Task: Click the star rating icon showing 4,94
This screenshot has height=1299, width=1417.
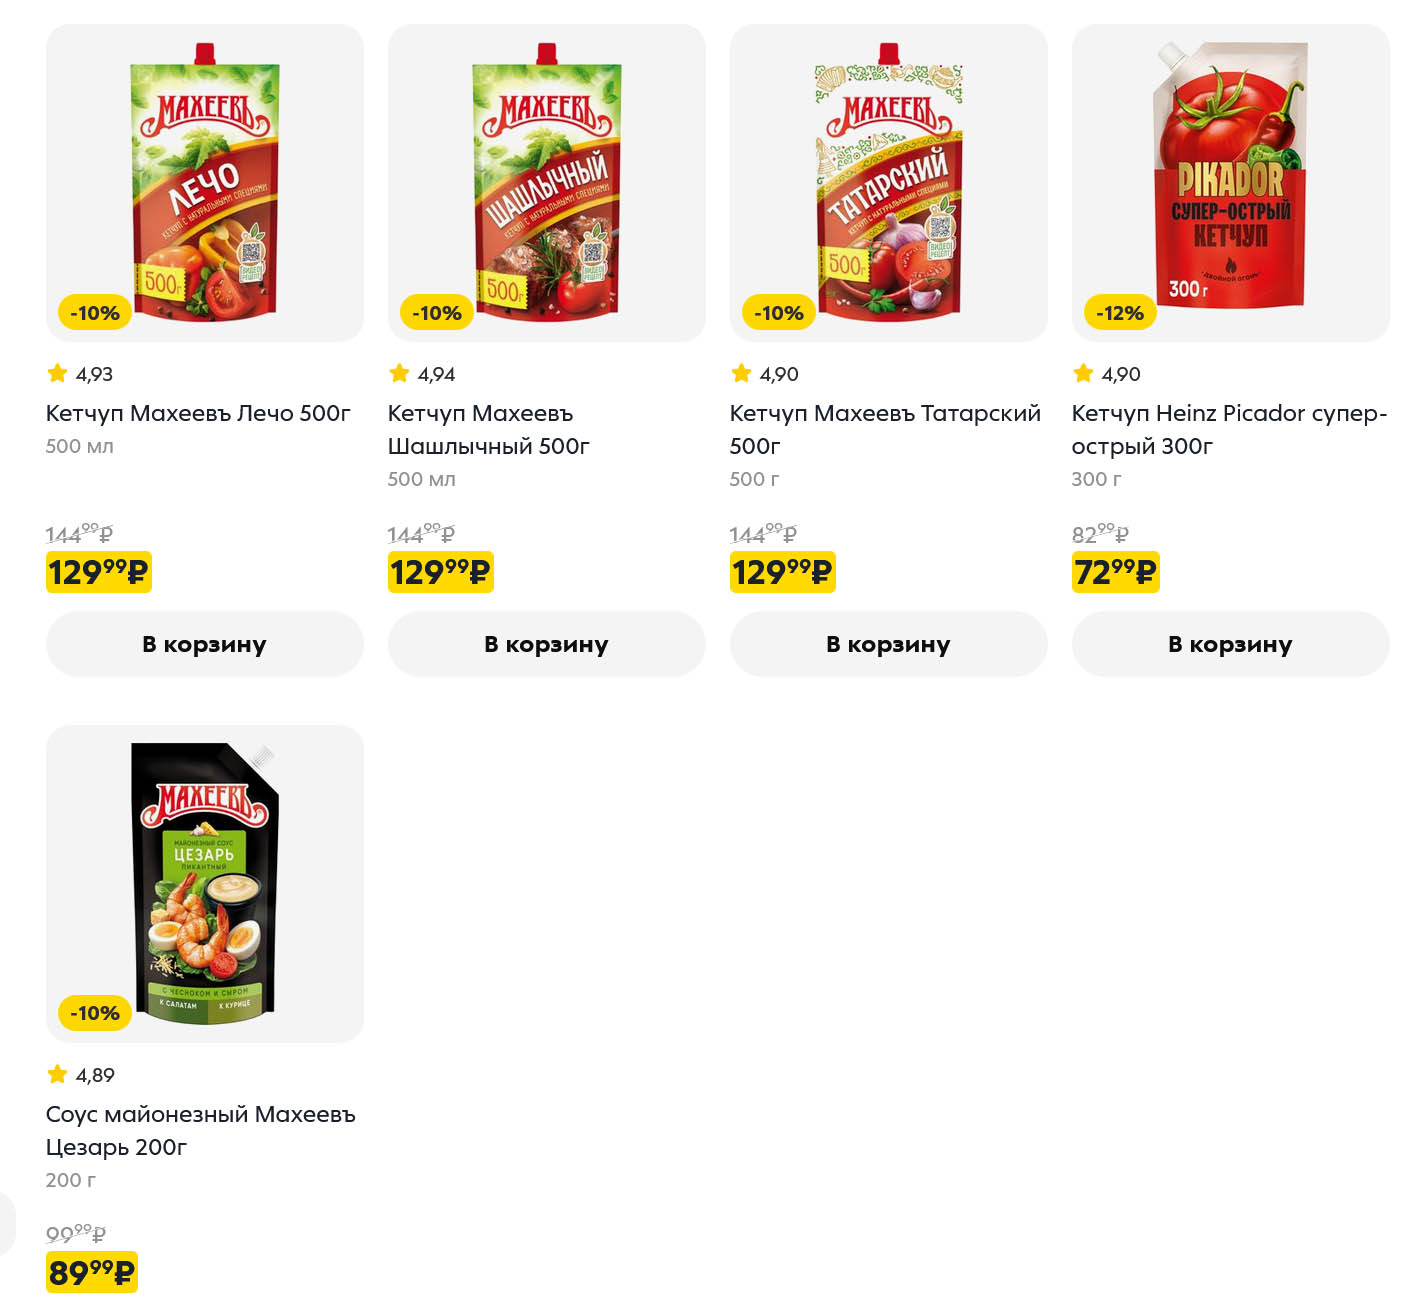Action: click(x=399, y=374)
